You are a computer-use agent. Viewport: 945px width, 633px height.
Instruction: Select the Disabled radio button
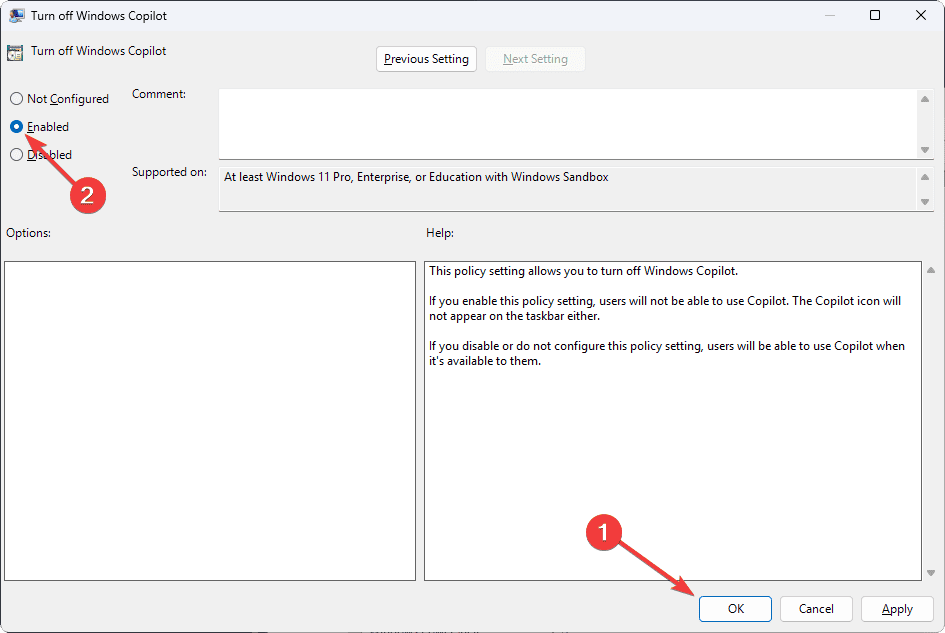(x=16, y=155)
